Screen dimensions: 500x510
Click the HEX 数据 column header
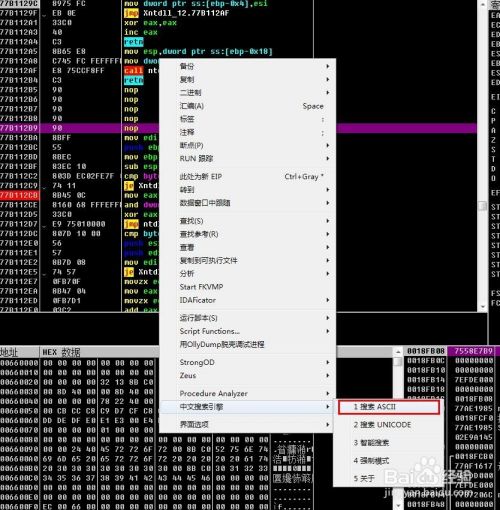pyautogui.click(x=99, y=352)
